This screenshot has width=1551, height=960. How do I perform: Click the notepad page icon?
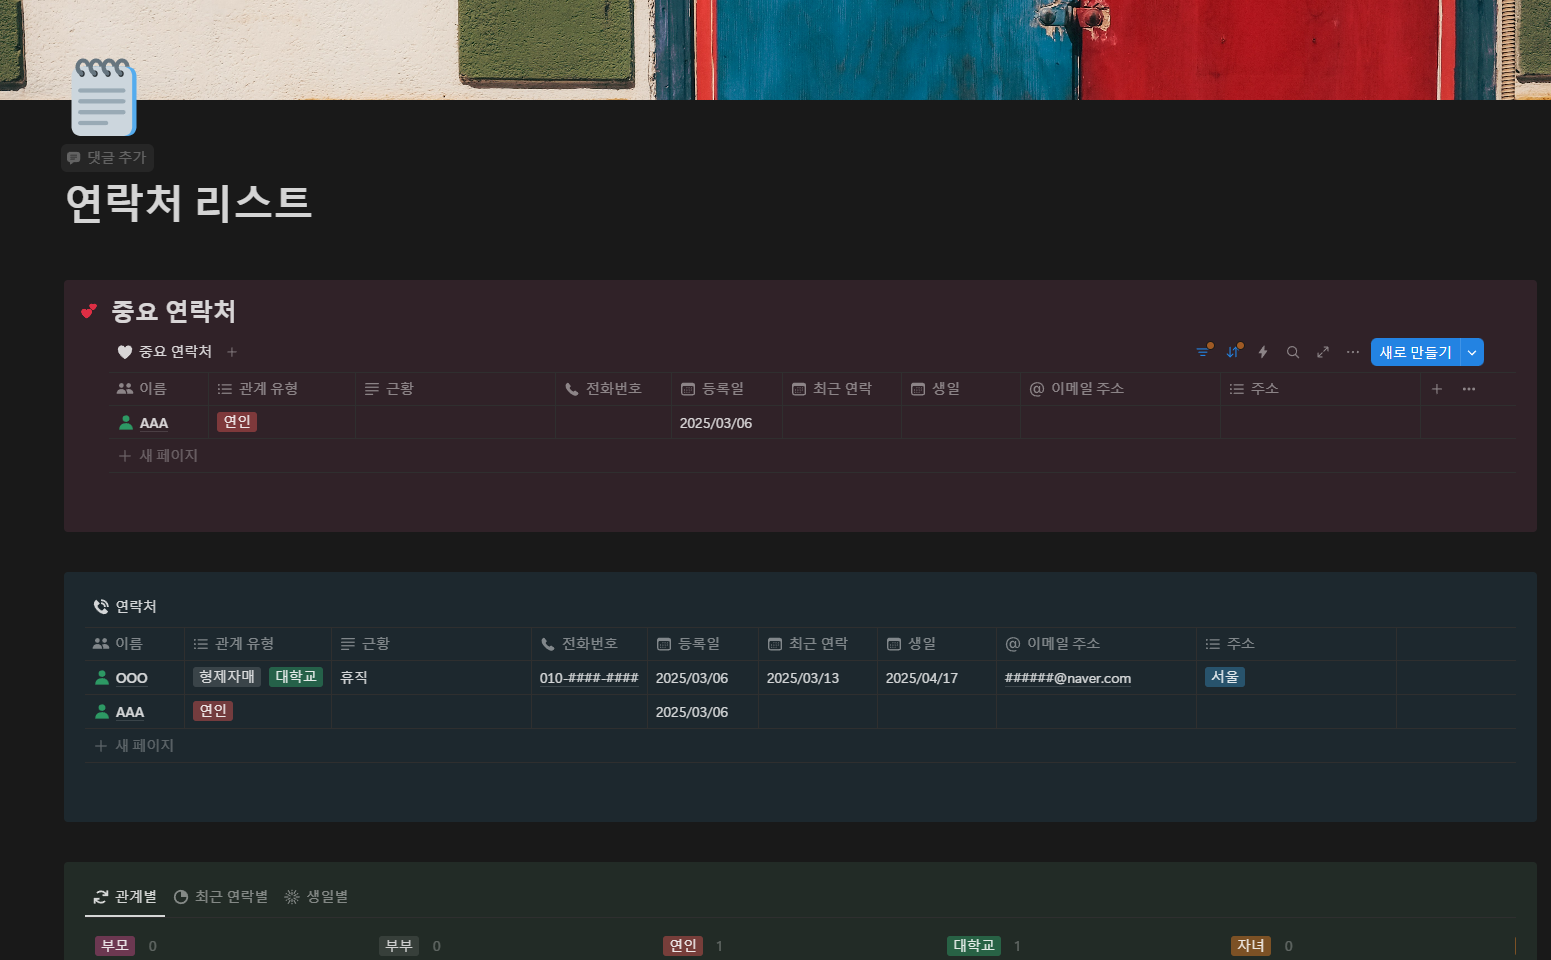pyautogui.click(x=103, y=97)
